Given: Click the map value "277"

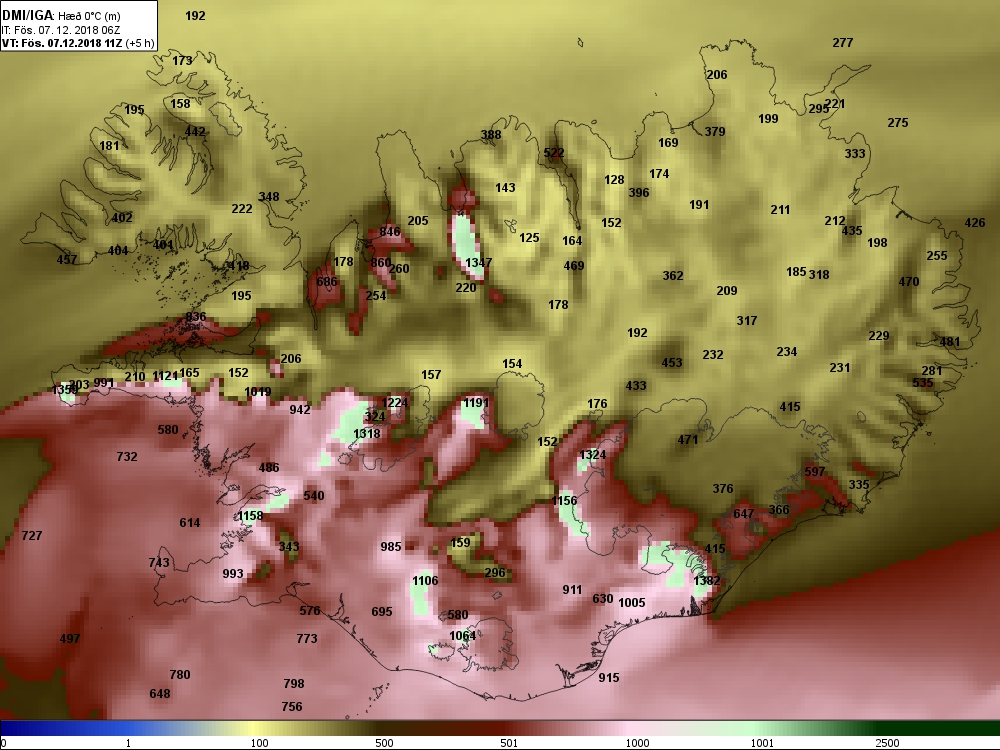Looking at the screenshot, I should (x=842, y=43).
